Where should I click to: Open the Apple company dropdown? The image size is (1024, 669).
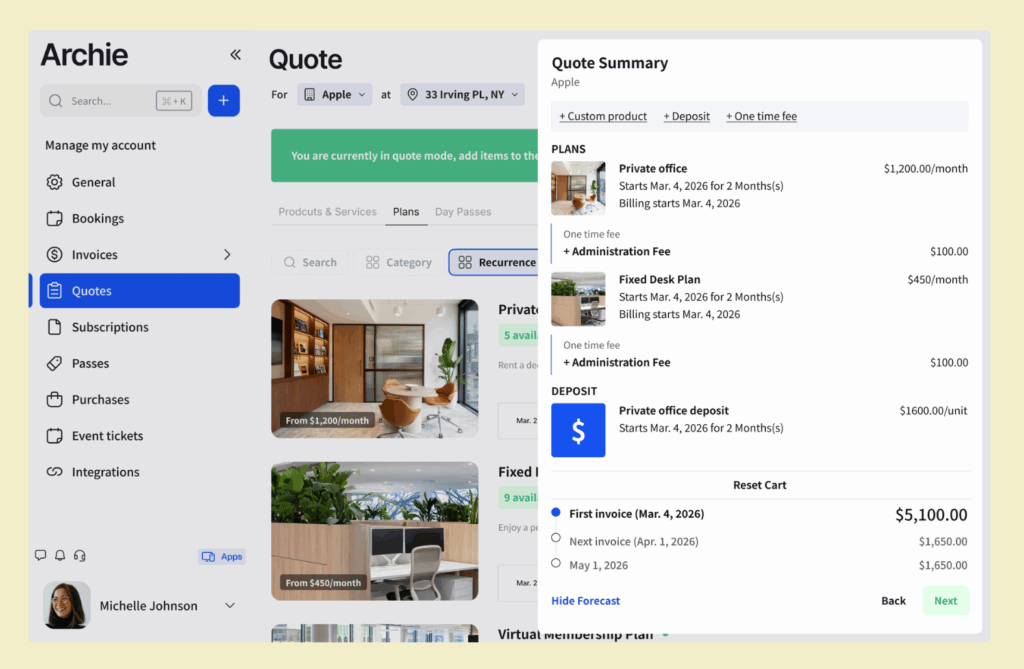[x=334, y=94]
